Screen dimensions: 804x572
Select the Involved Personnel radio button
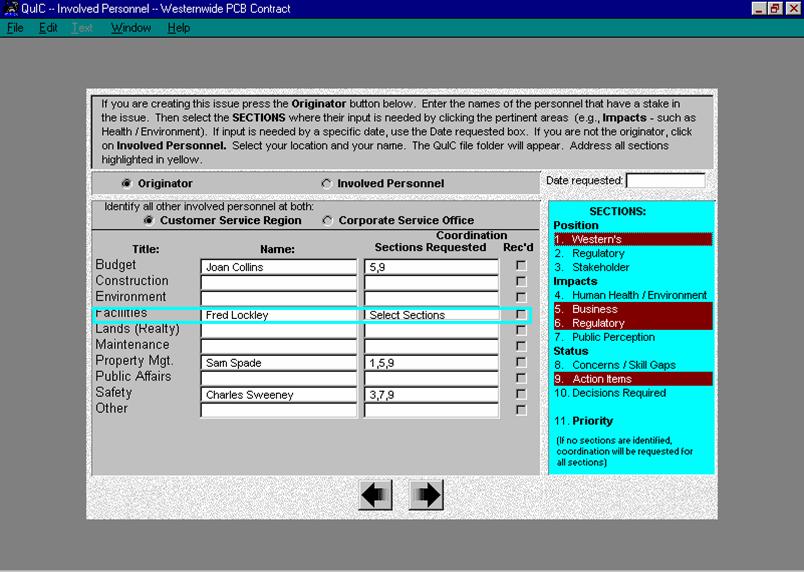tap(327, 184)
